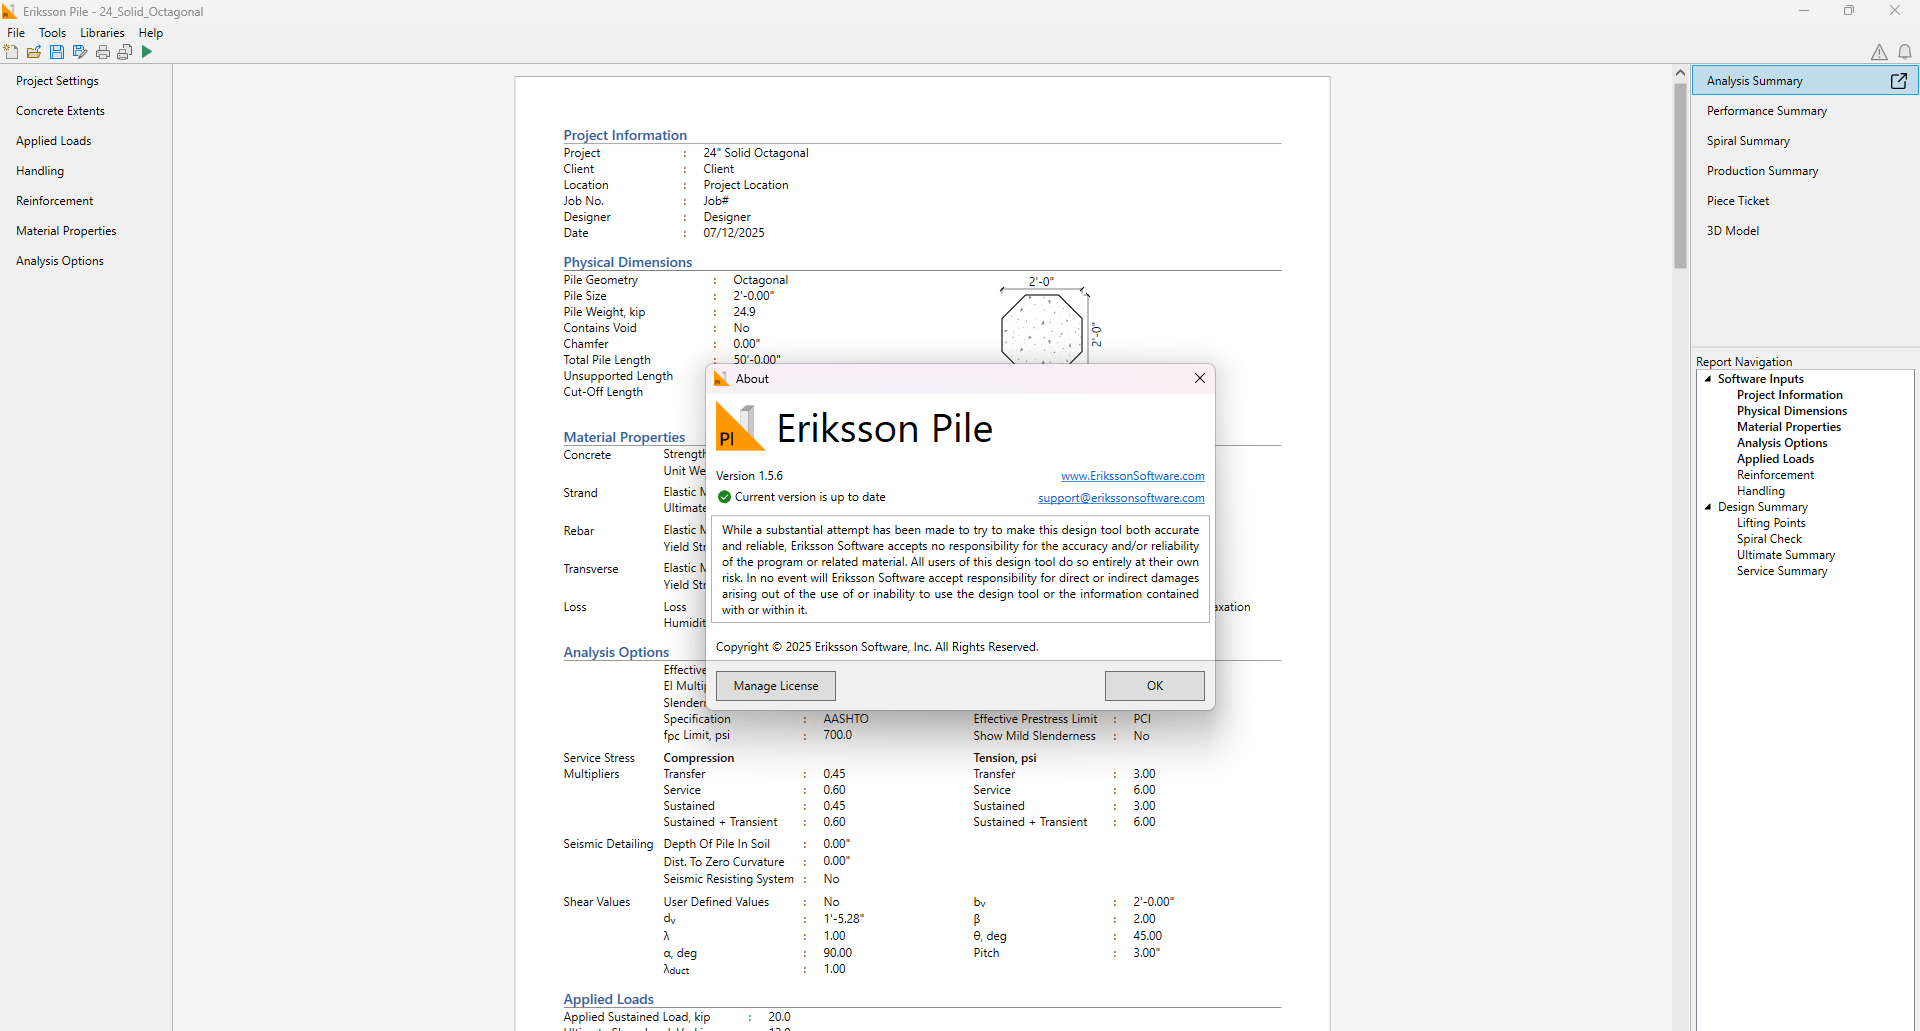Click the Project Information heading in report
This screenshot has height=1031, width=1920.
point(625,135)
